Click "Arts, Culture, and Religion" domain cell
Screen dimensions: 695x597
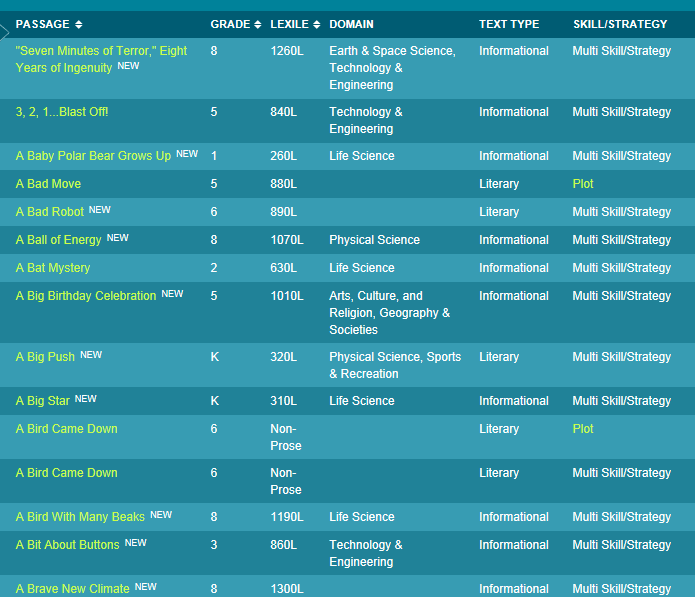390,313
